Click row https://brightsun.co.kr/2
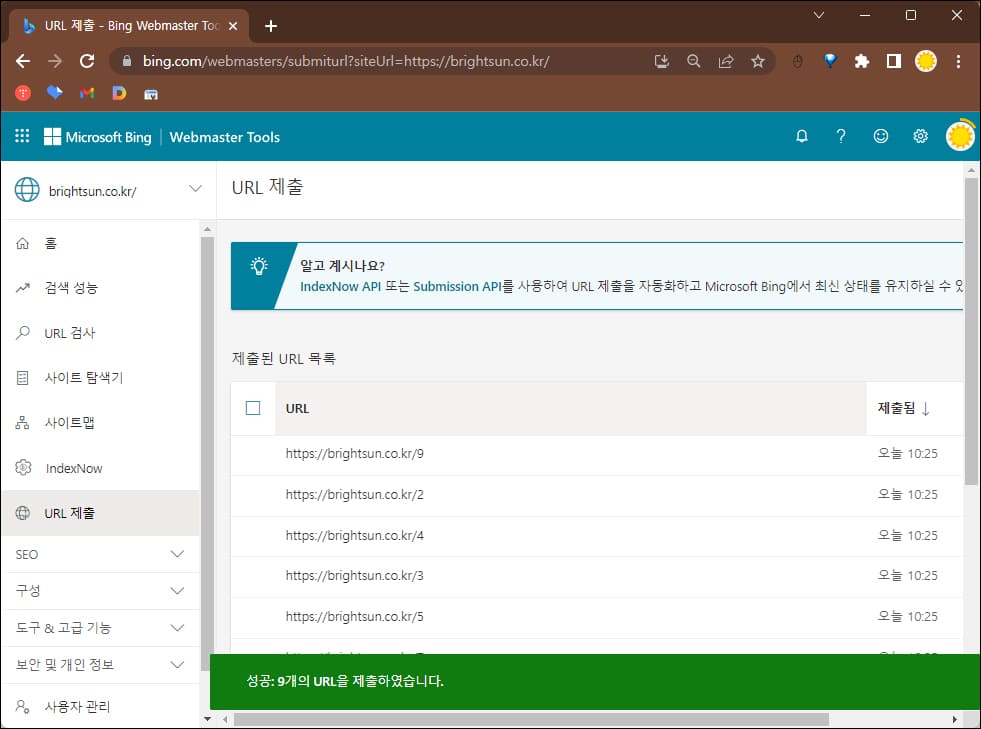Image resolution: width=981 pixels, height=729 pixels. click(x=596, y=494)
